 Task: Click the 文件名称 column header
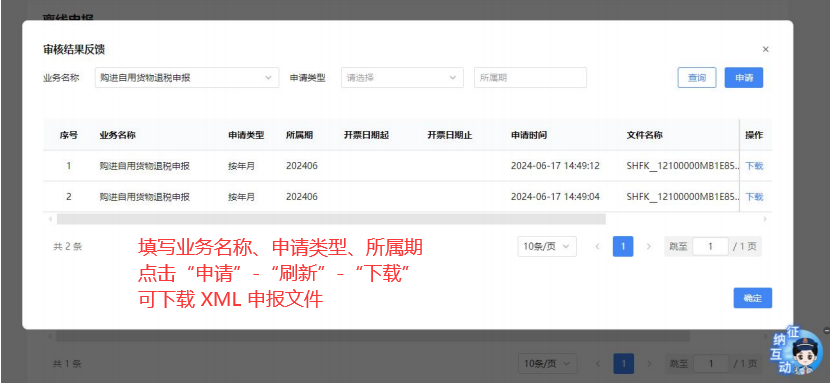644,135
